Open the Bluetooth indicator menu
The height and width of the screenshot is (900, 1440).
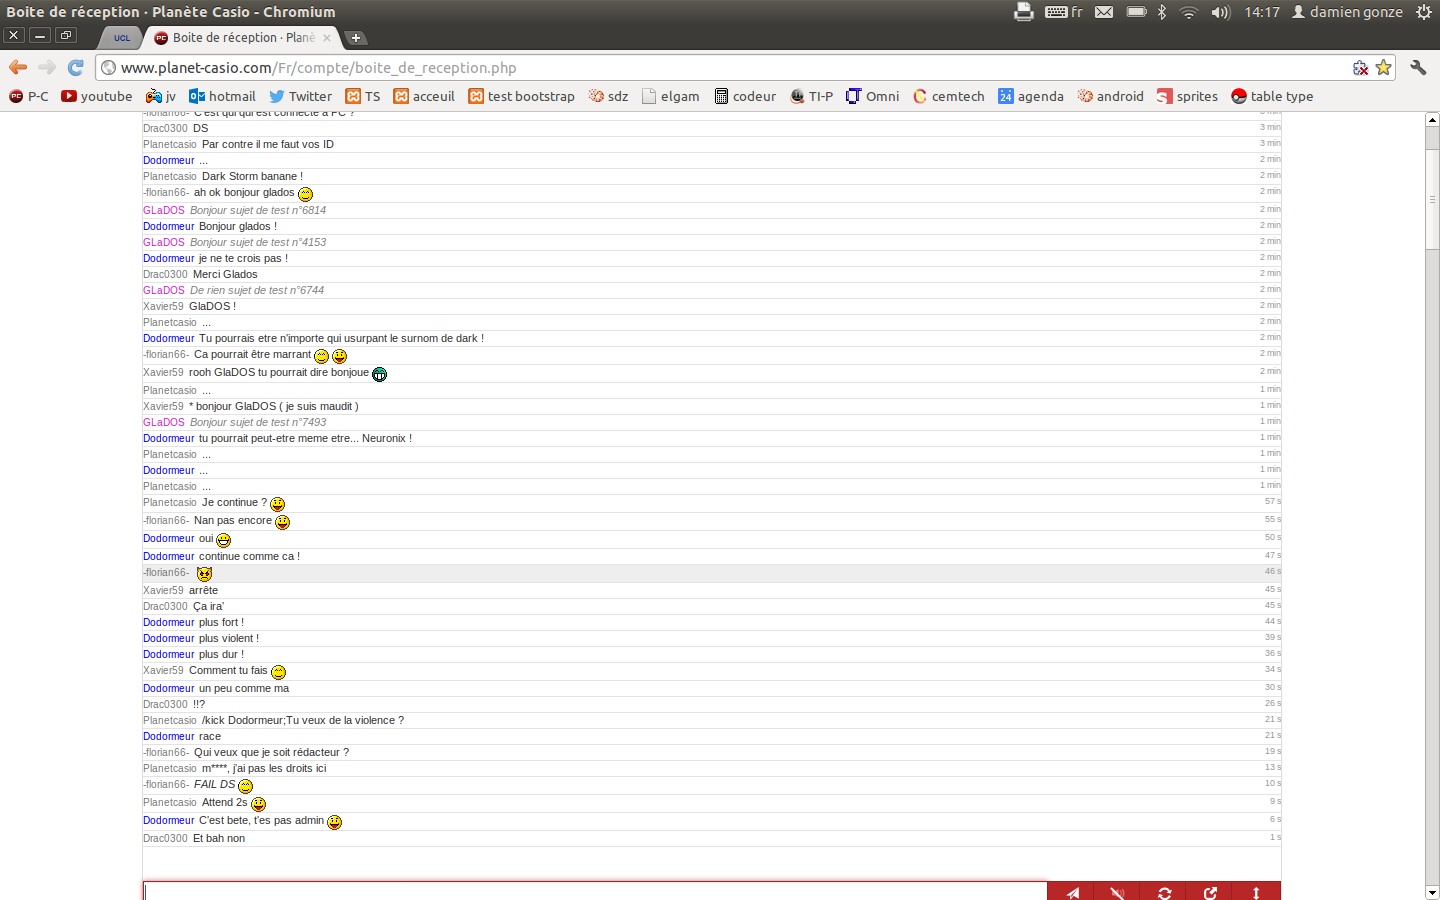coord(1162,12)
